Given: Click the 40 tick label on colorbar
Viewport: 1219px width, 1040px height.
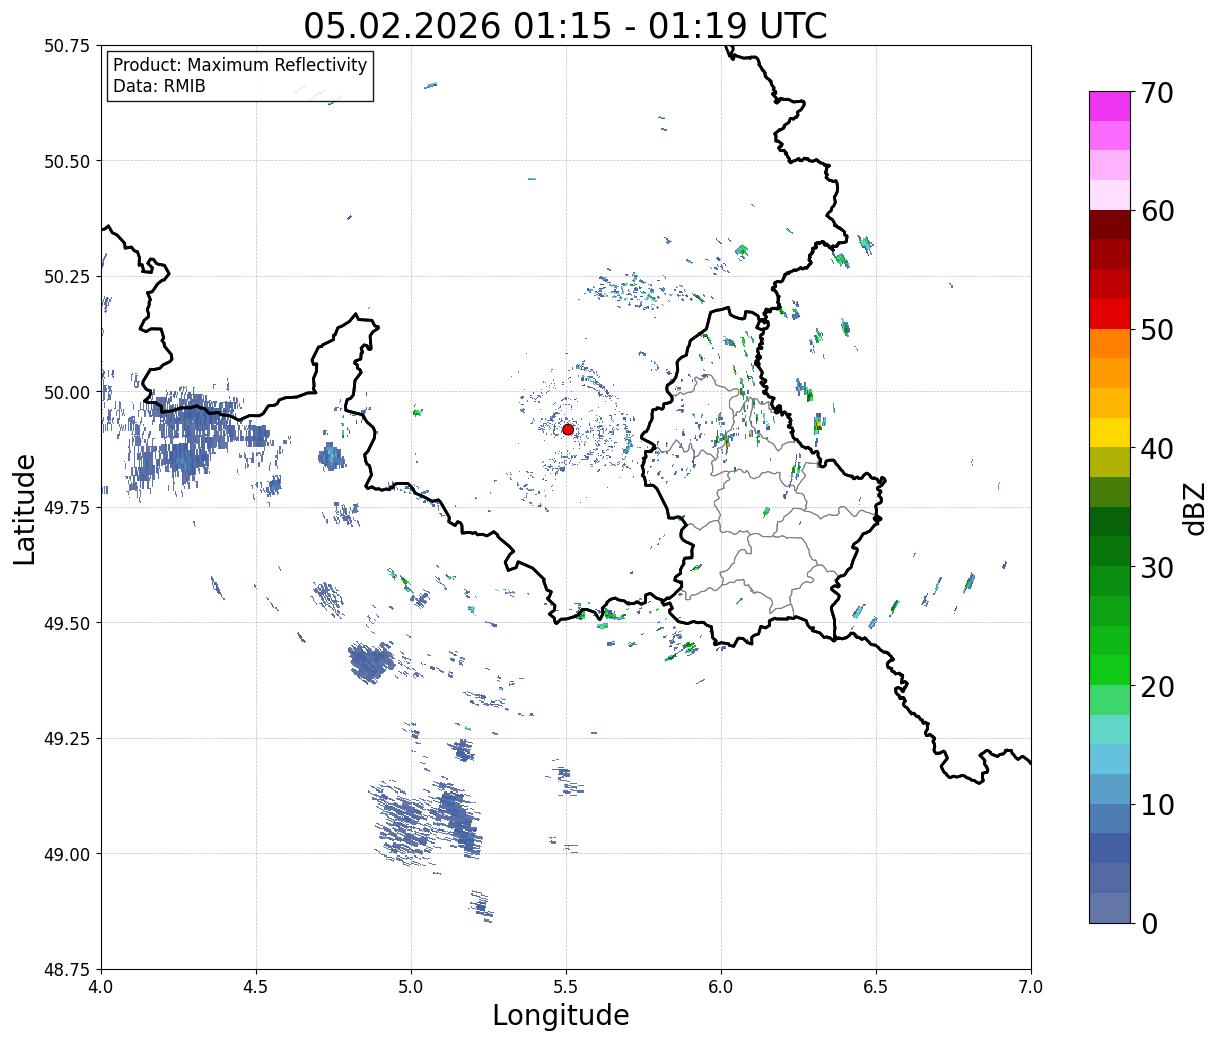Looking at the screenshot, I should click(1157, 449).
